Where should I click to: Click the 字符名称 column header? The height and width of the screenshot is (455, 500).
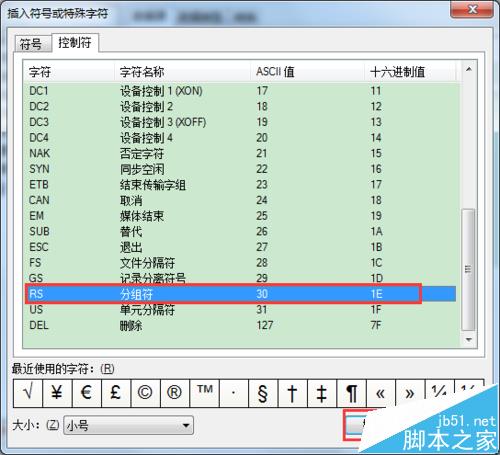coord(182,71)
